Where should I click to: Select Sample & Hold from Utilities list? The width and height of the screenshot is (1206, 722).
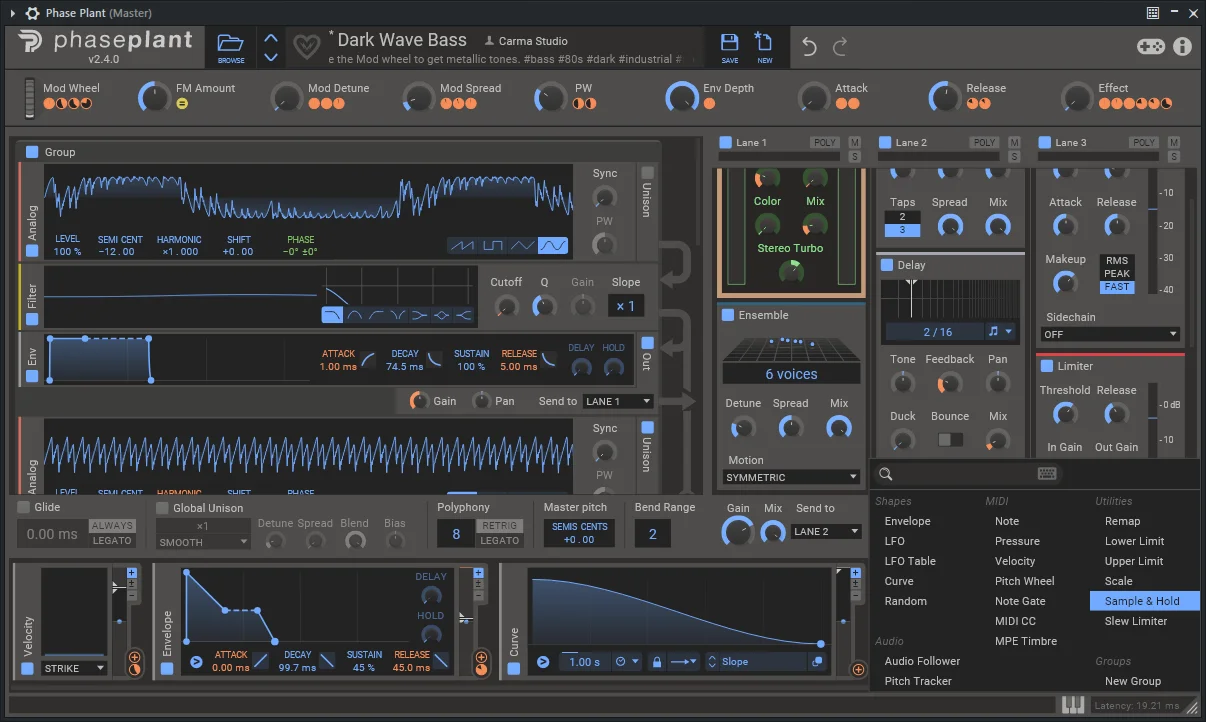coord(1142,601)
